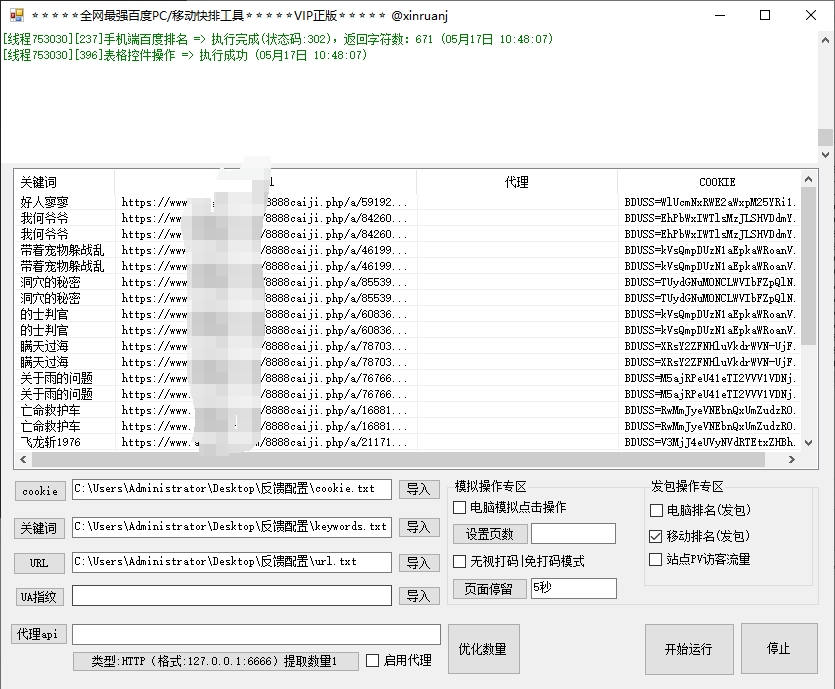The width and height of the screenshot is (835, 689).
Task: Click the 关键词 label button
Action: [39, 528]
